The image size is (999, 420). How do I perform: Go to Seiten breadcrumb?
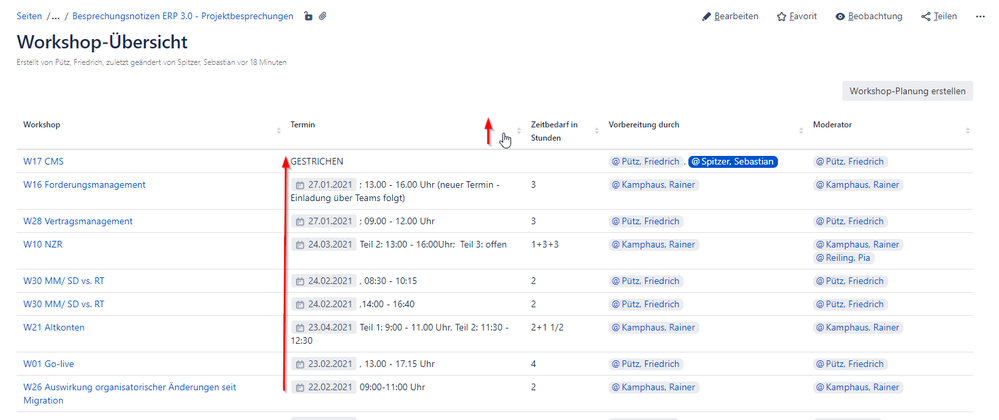point(29,17)
